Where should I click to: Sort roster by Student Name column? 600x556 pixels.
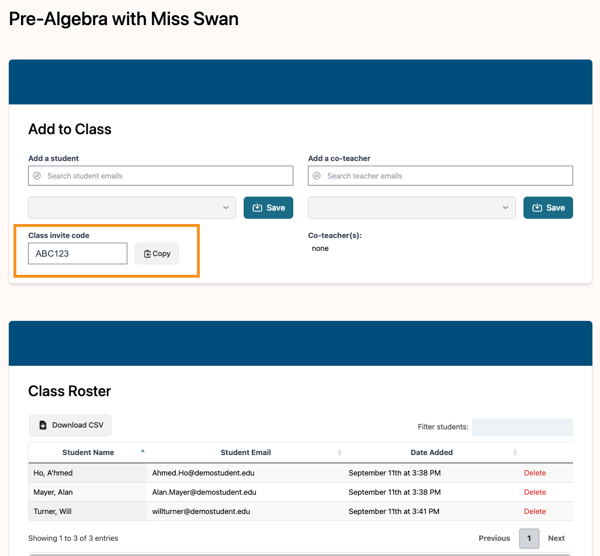(x=88, y=452)
